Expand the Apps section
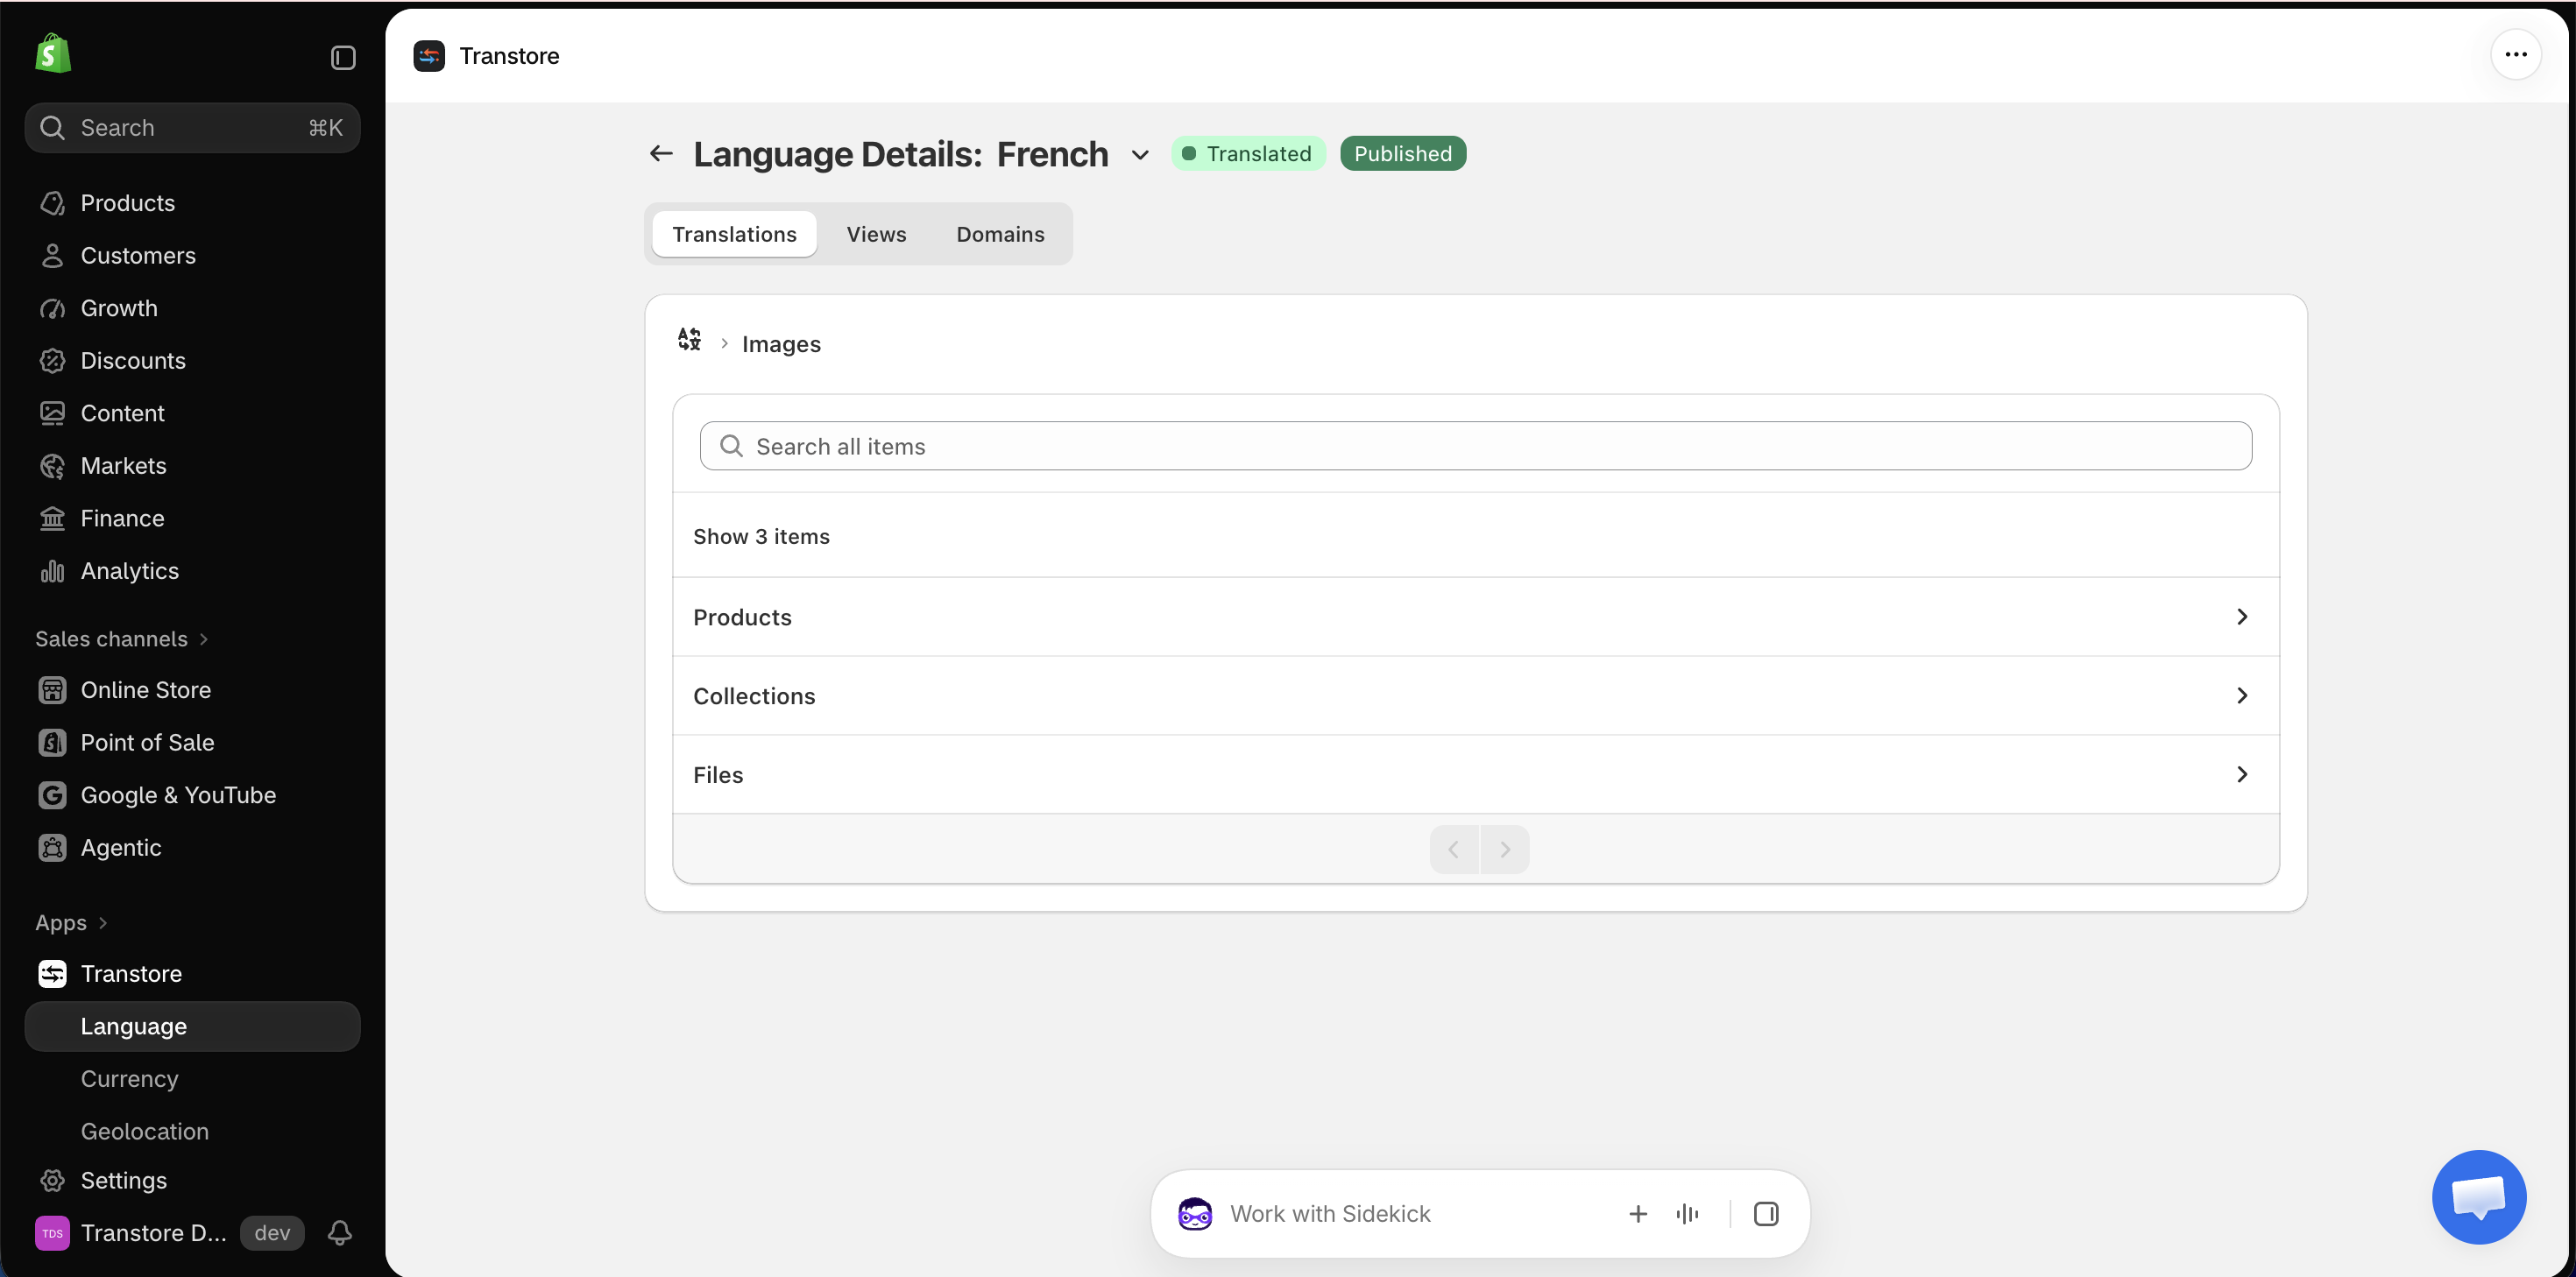2576x1277 pixels. [x=71, y=923]
